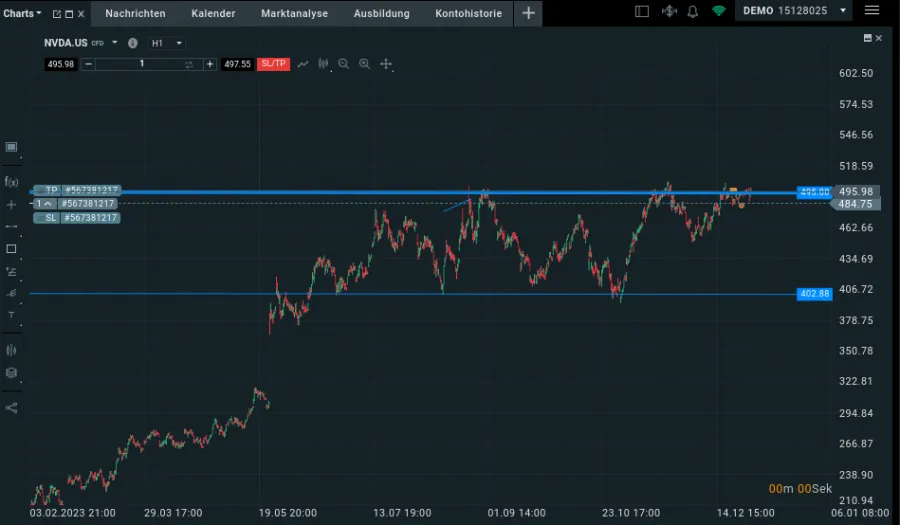The image size is (900, 525).
Task: Toggle the SL/TP red button
Action: (x=273, y=64)
